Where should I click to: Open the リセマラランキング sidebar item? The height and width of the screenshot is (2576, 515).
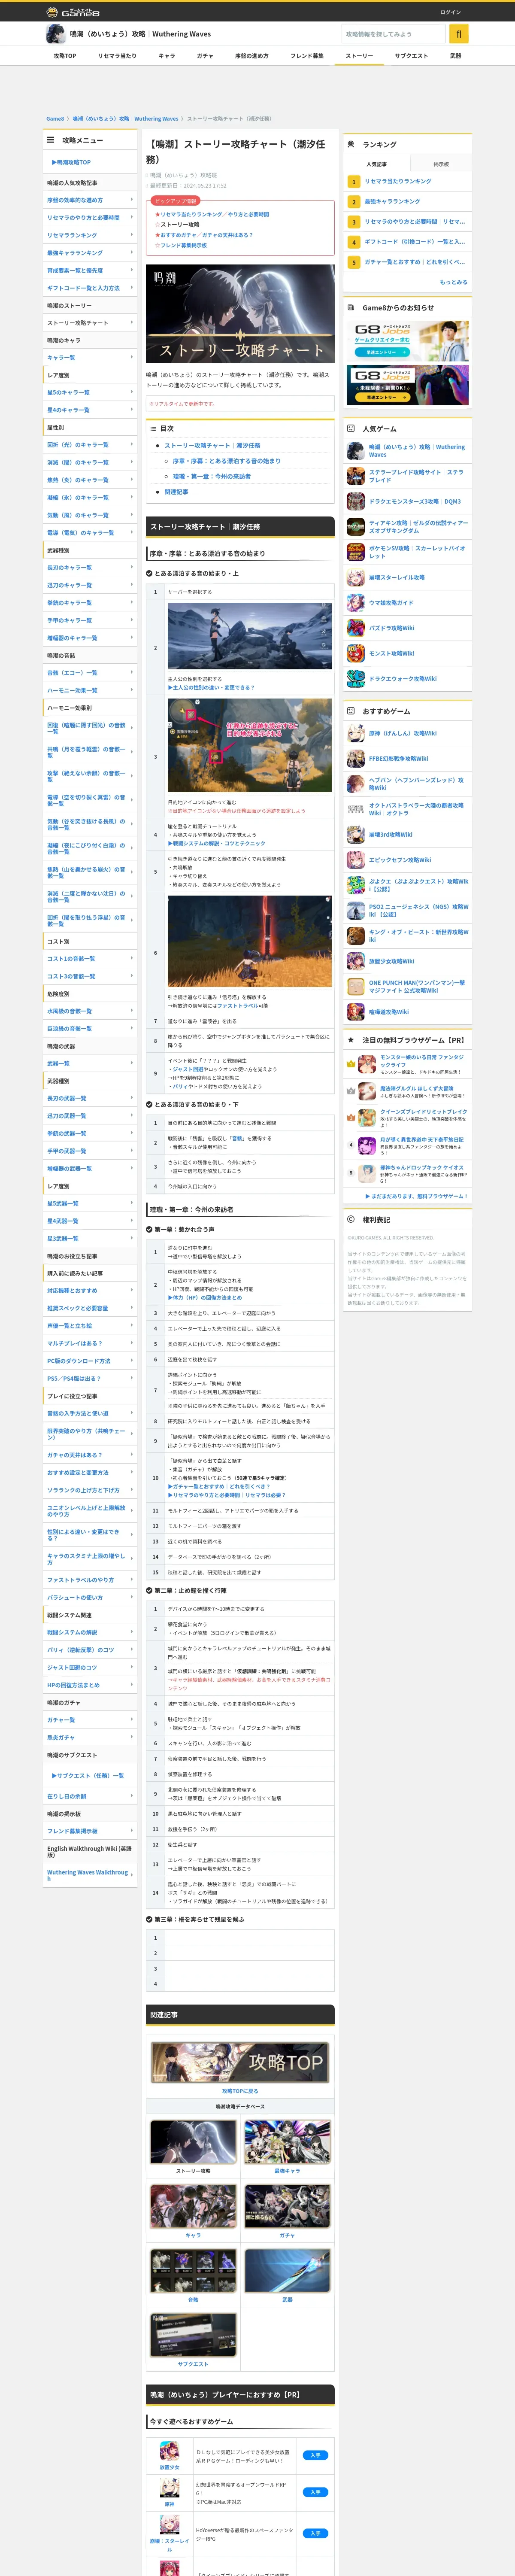(90, 235)
